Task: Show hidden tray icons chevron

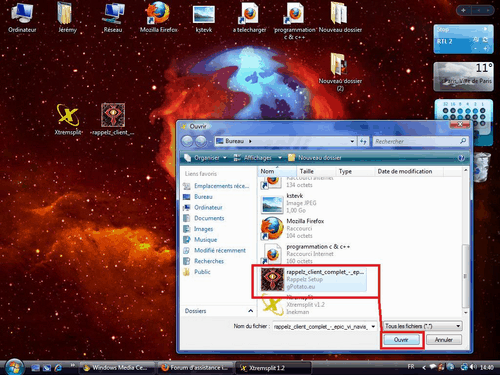Action: pos(424,367)
